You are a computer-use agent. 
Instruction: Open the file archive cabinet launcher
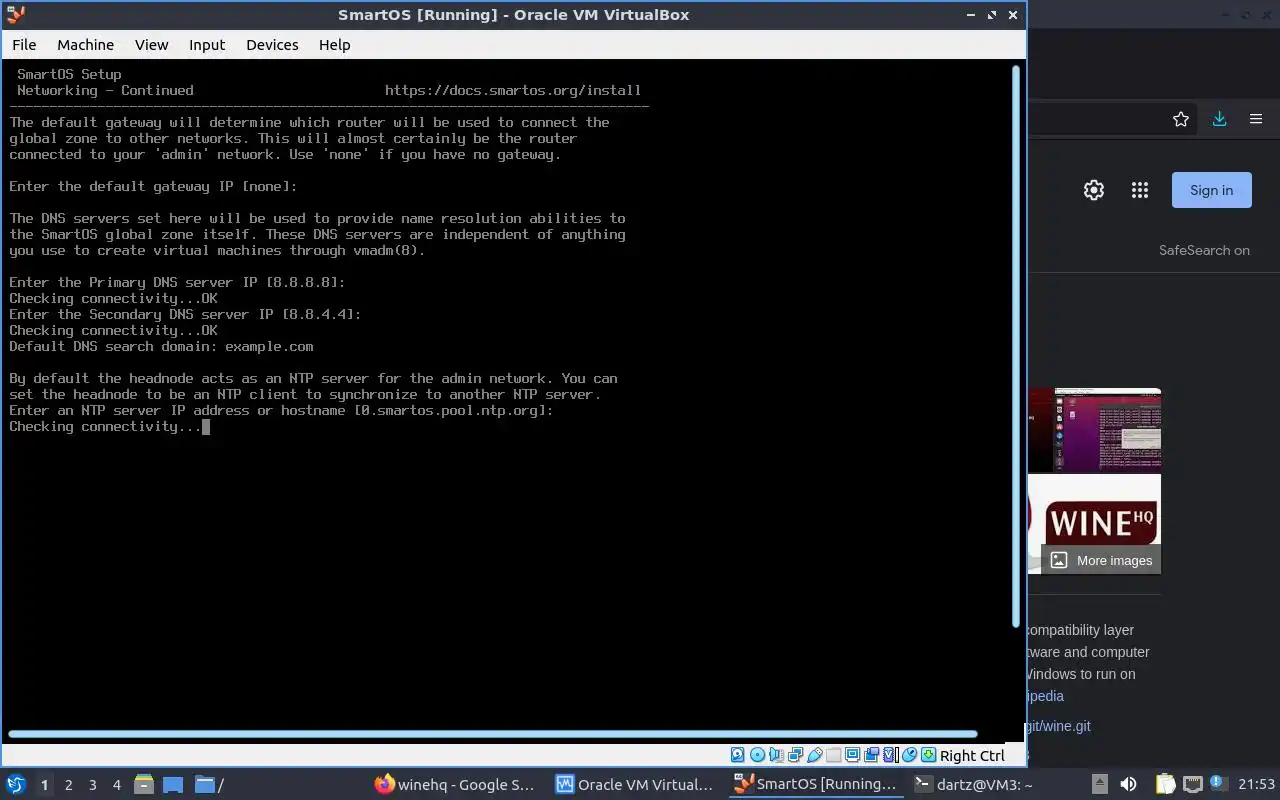pyautogui.click(x=143, y=784)
